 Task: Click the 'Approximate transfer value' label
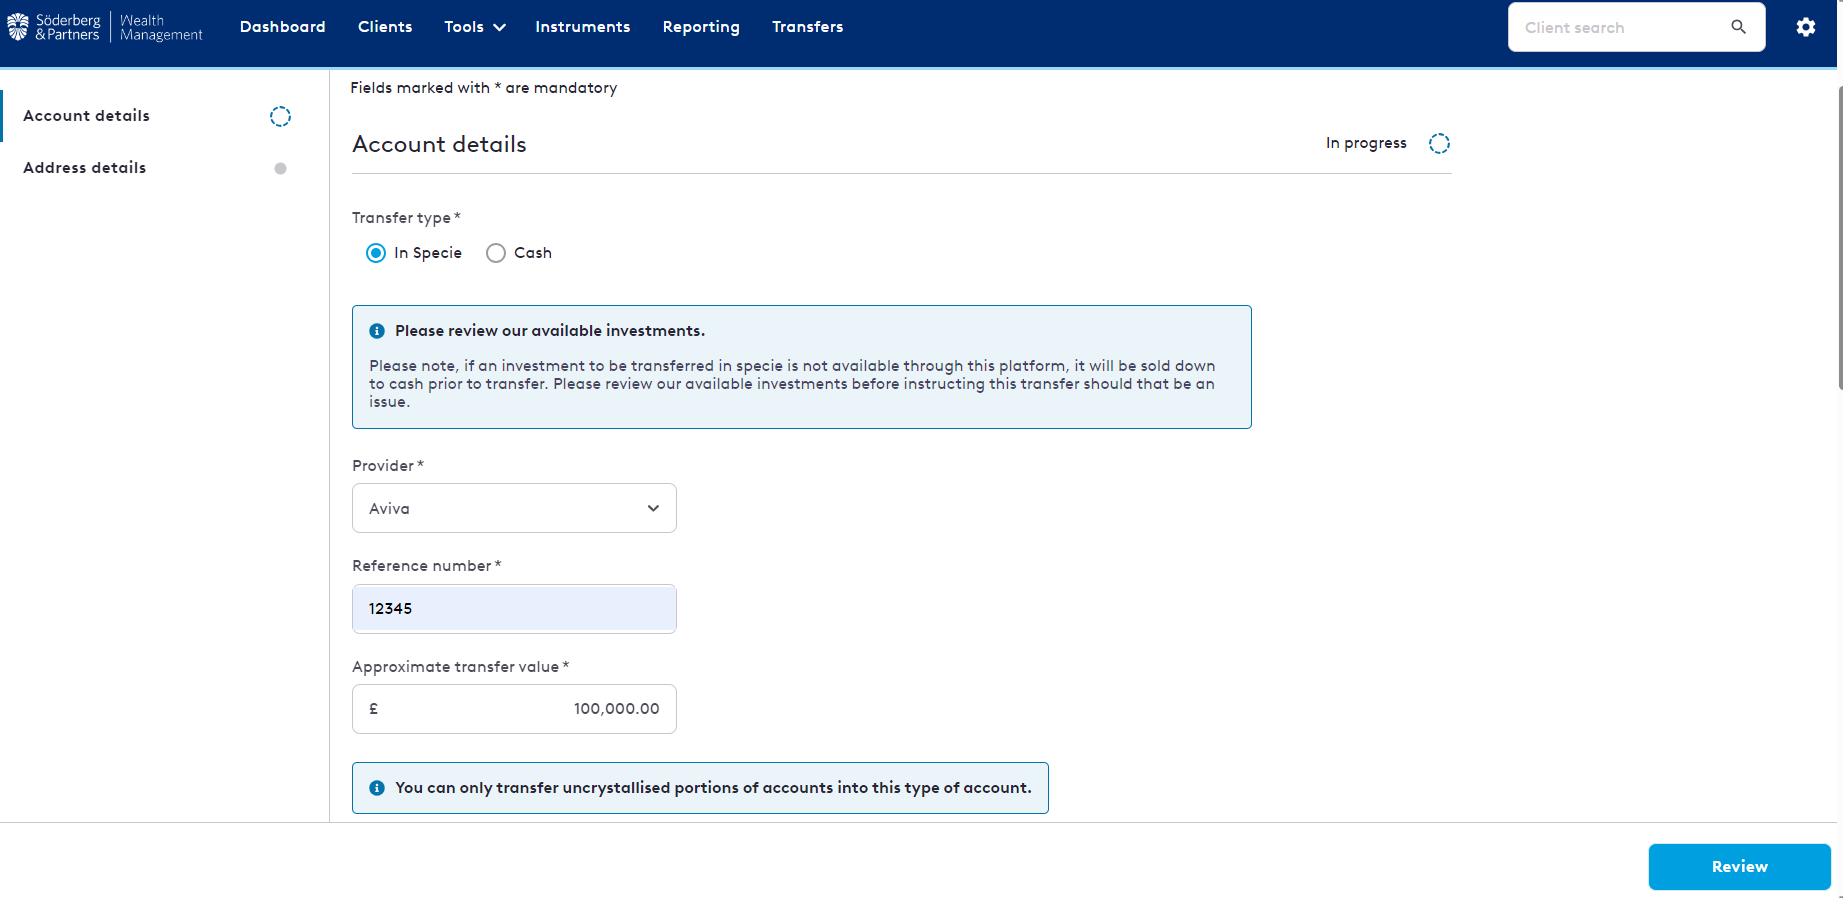pyautogui.click(x=460, y=667)
